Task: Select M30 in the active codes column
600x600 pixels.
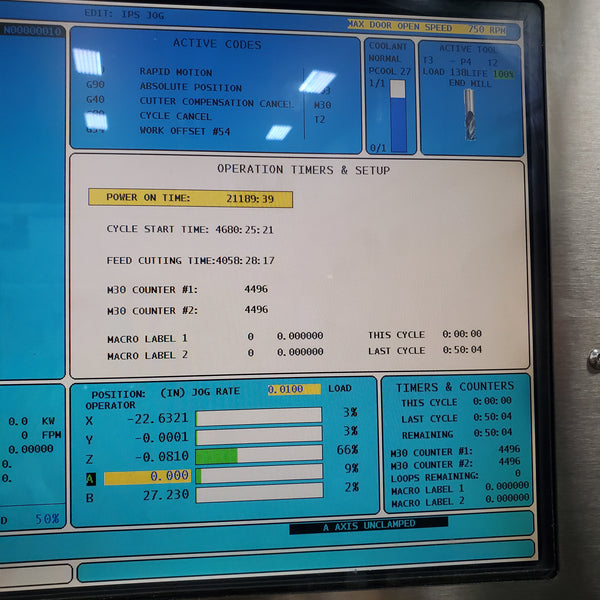Action: tap(323, 105)
